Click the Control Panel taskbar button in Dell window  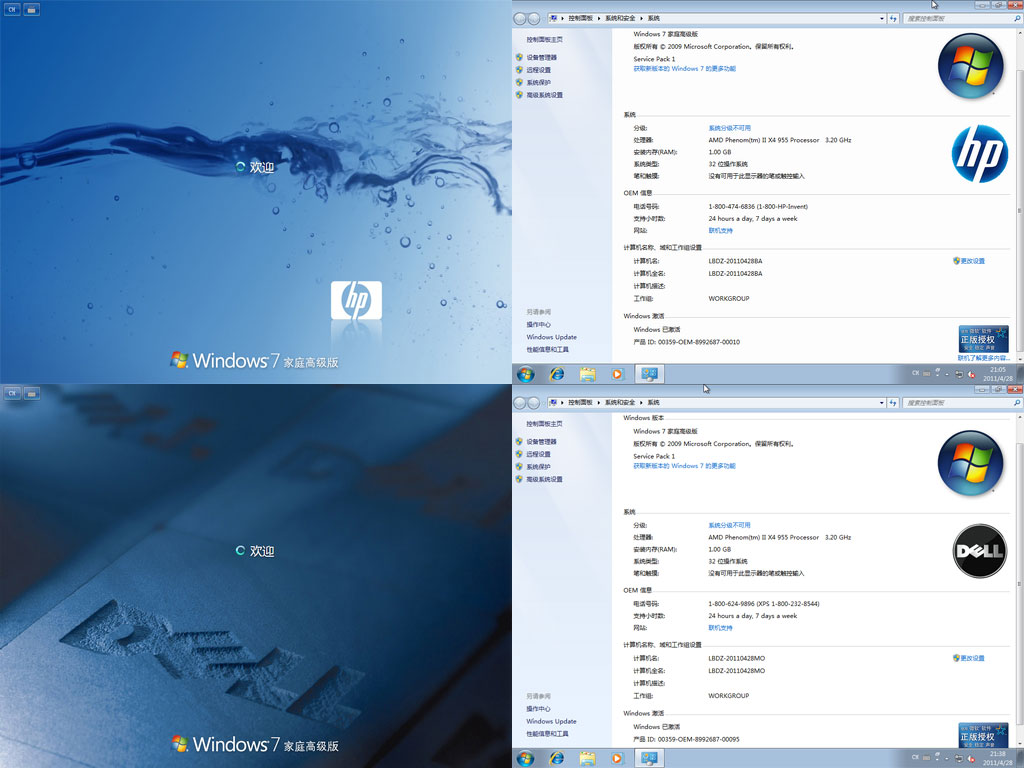click(x=649, y=758)
